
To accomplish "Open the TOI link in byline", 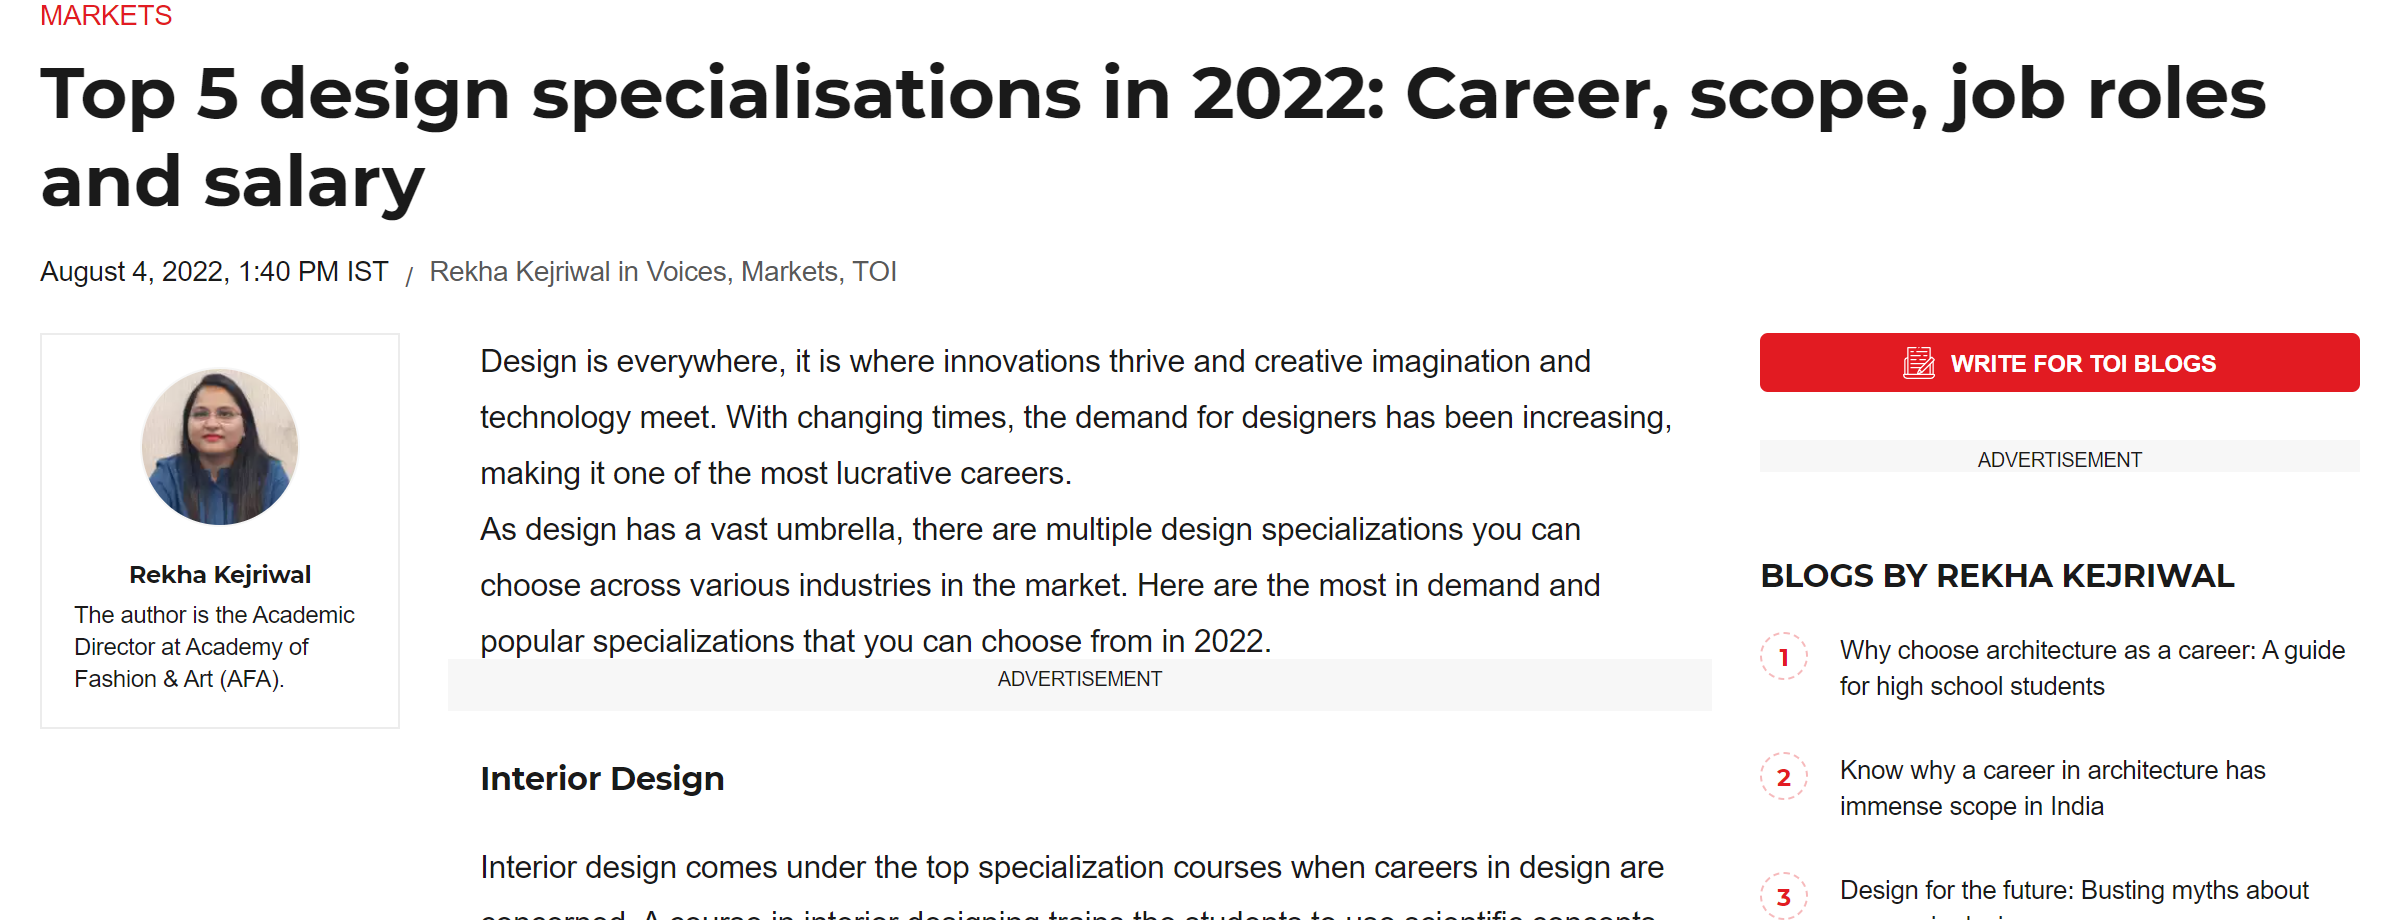I will pyautogui.click(x=874, y=272).
